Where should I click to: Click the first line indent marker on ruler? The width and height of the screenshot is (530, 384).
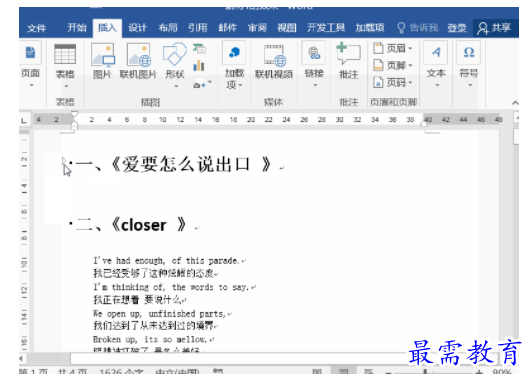[74, 115]
